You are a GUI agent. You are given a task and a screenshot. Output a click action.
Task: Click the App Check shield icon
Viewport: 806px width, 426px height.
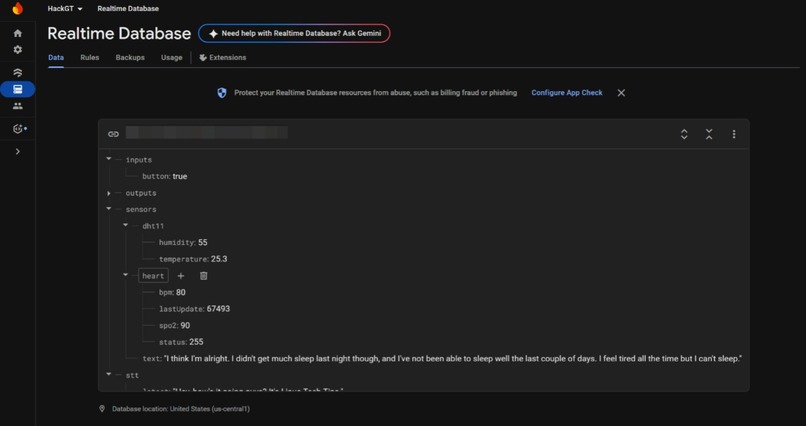tap(222, 93)
